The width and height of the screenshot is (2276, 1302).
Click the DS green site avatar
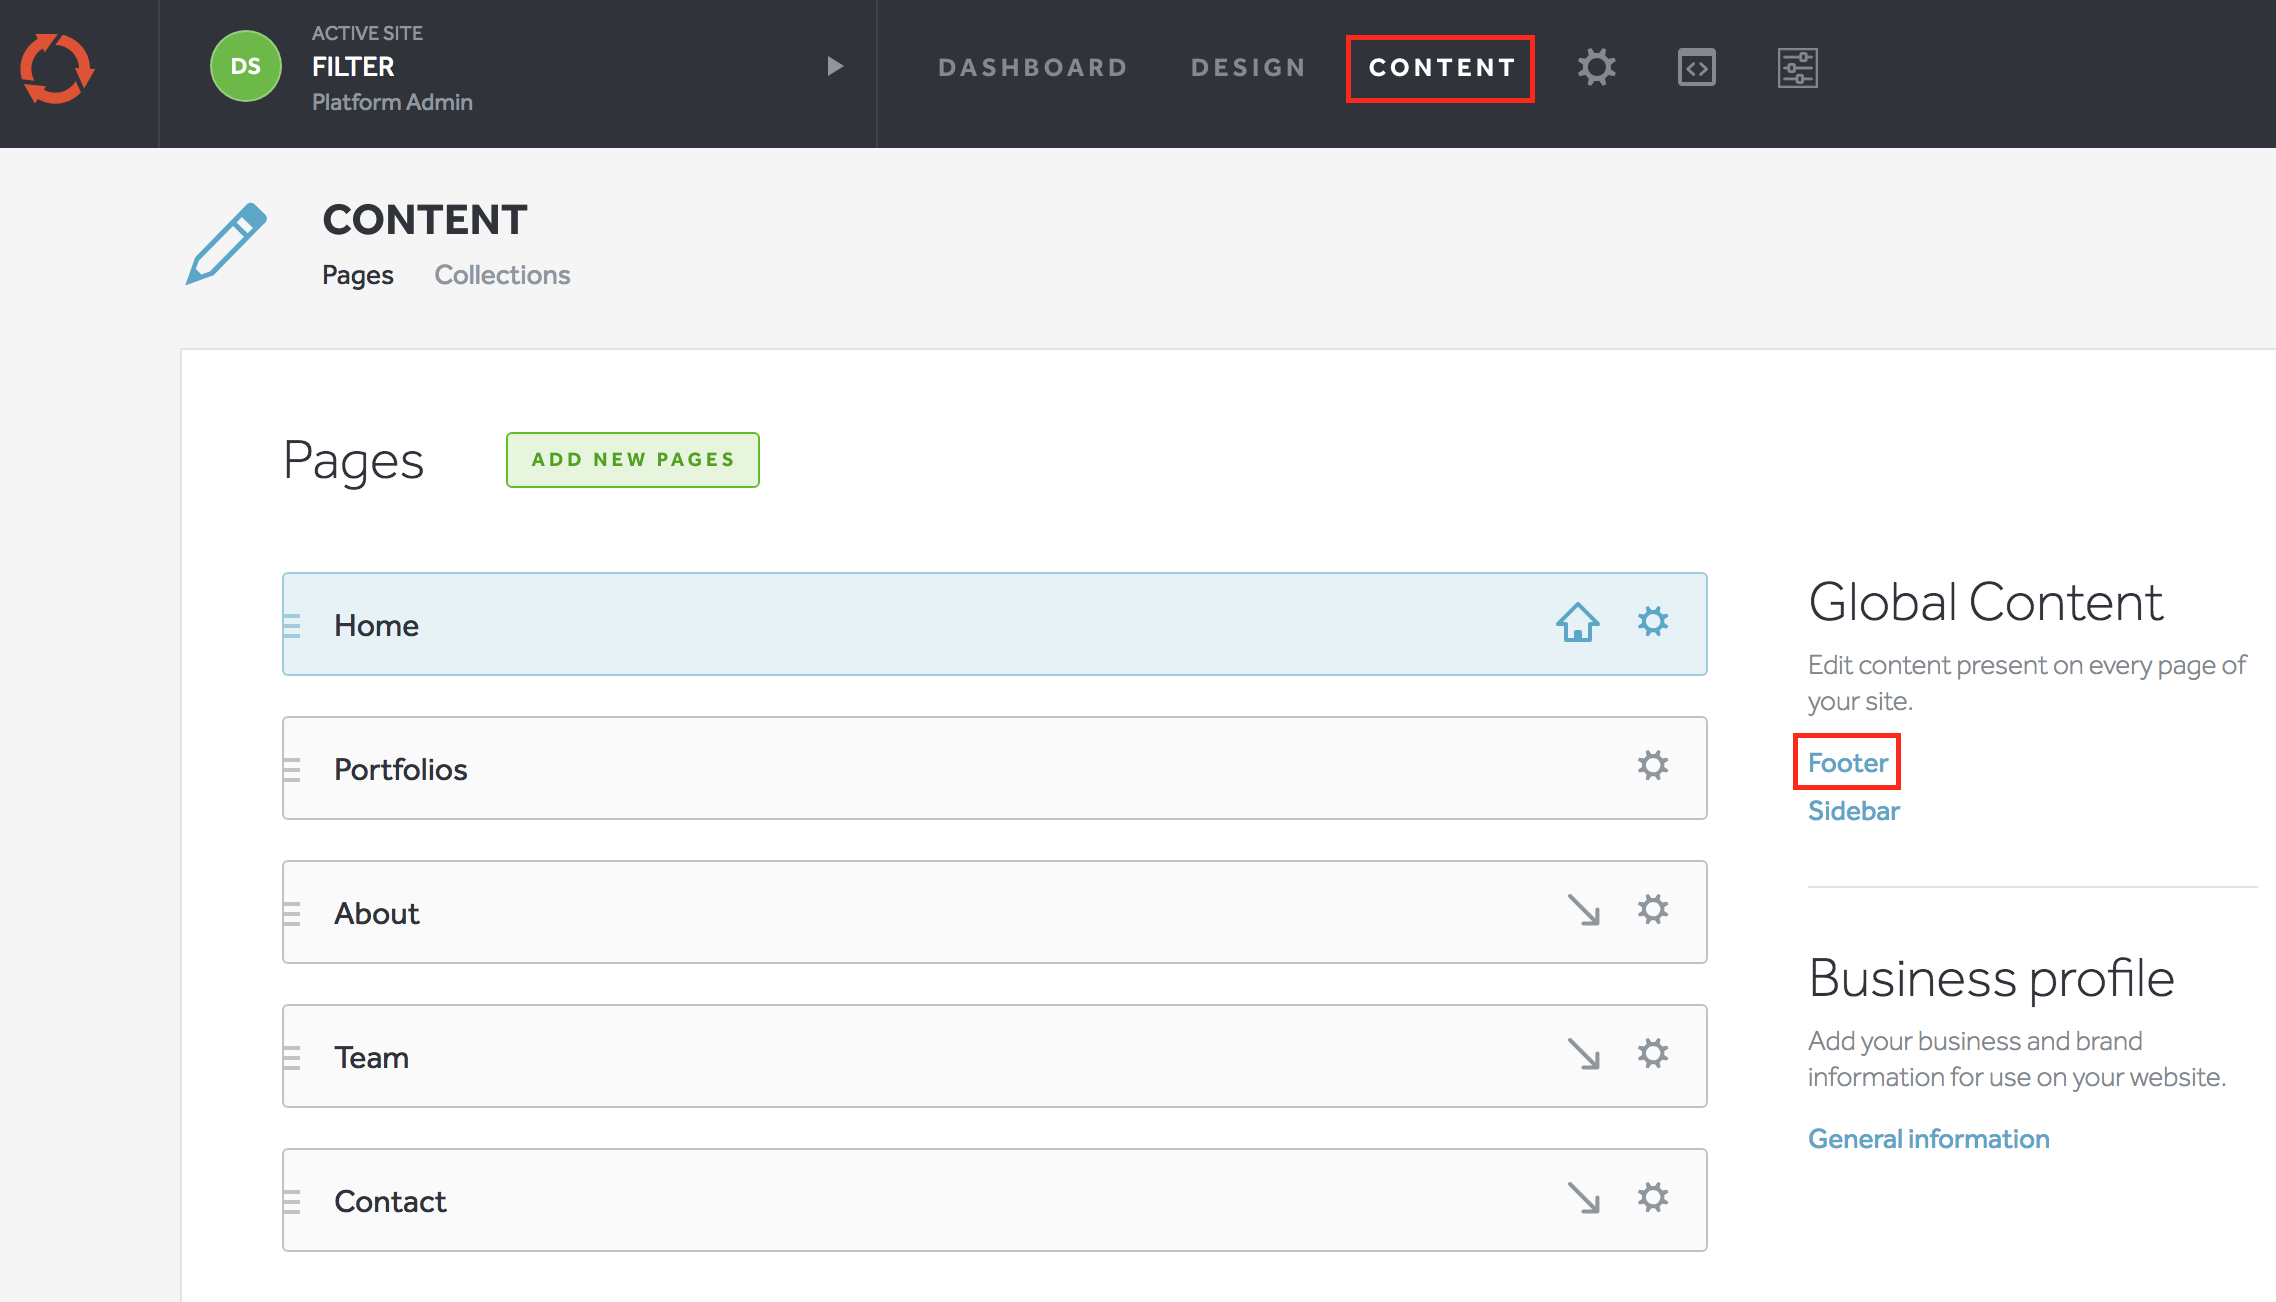click(245, 67)
